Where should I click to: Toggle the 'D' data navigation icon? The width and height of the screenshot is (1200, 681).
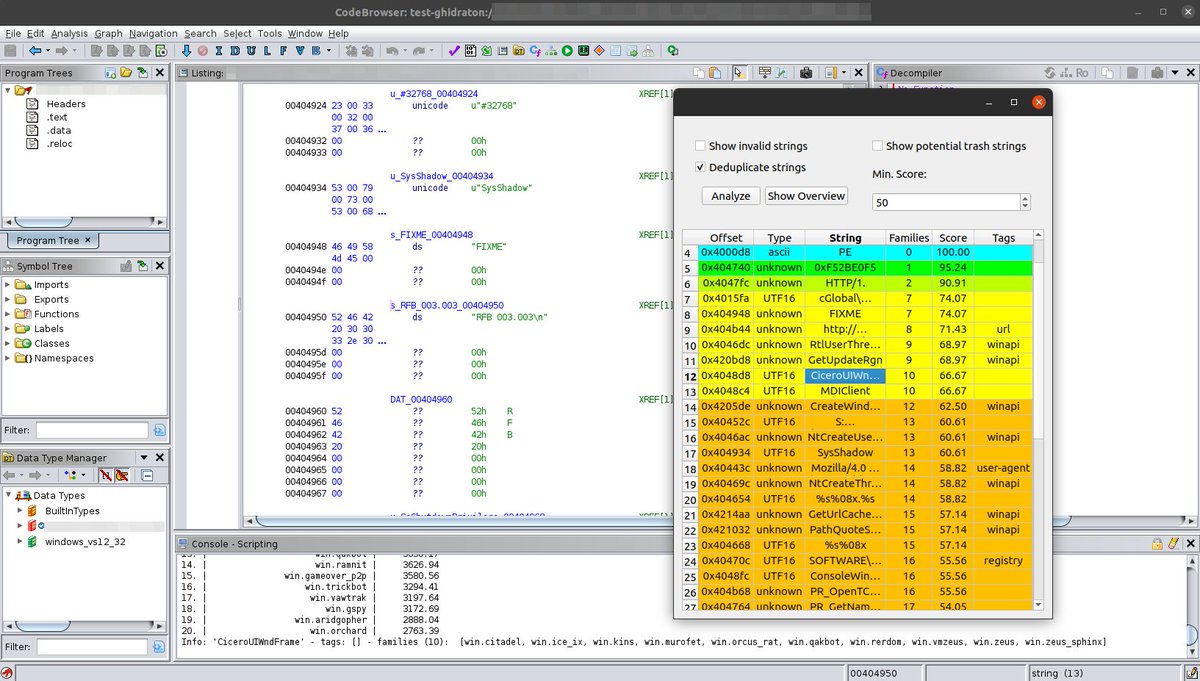235,50
